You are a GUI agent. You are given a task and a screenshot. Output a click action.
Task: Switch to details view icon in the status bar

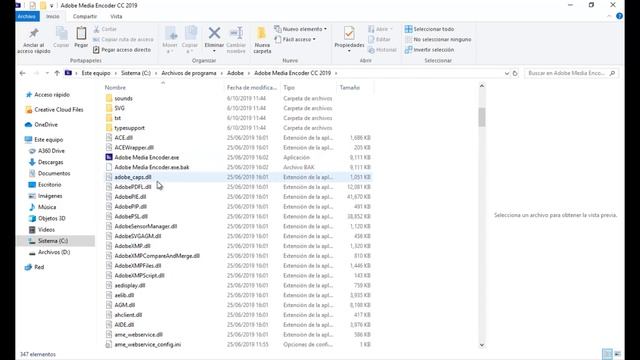pyautogui.click(x=607, y=354)
